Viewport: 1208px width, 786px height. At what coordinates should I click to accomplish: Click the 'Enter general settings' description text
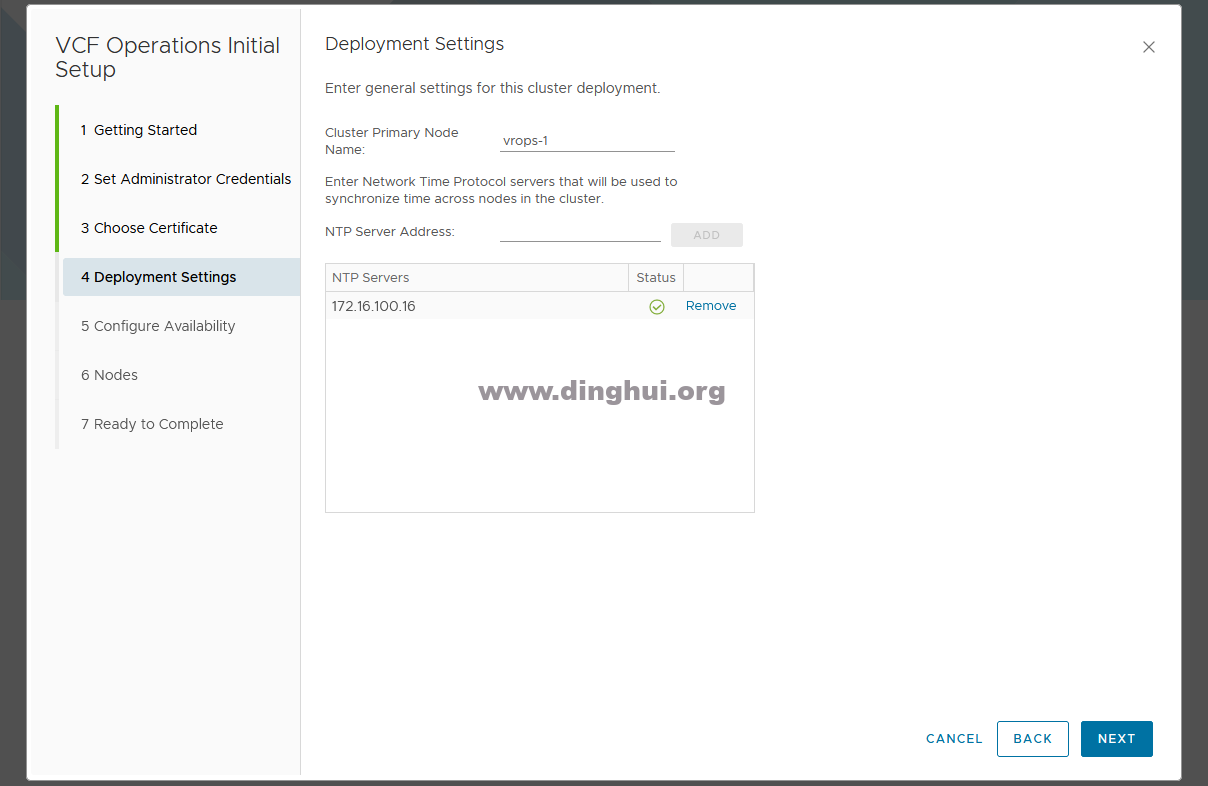coord(493,88)
